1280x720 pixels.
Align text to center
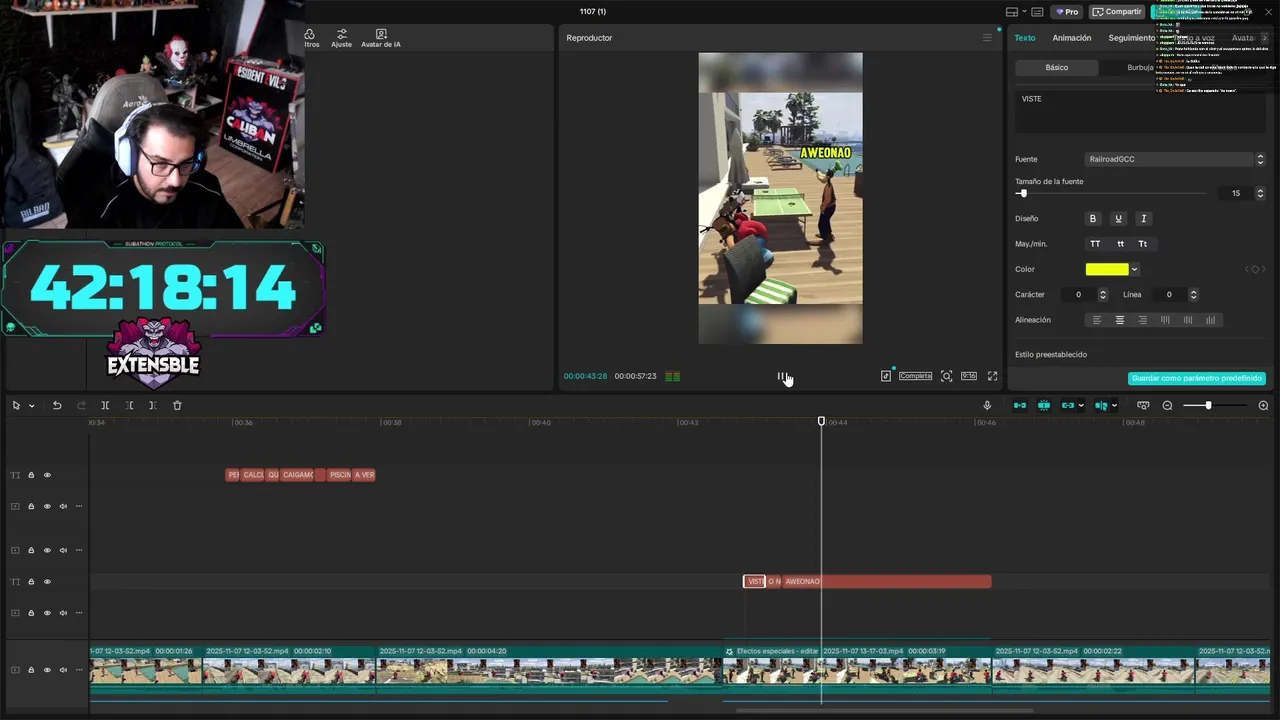[1119, 320]
